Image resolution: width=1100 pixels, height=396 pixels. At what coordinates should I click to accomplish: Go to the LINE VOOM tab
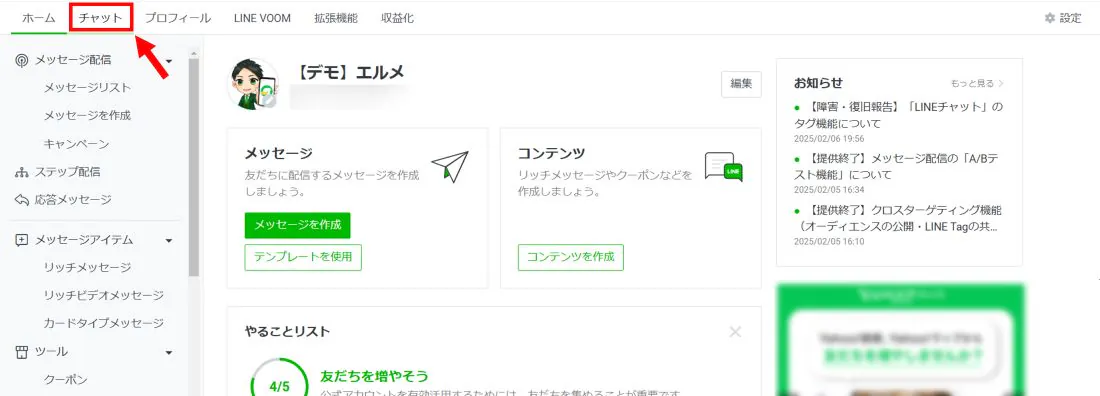pos(262,18)
